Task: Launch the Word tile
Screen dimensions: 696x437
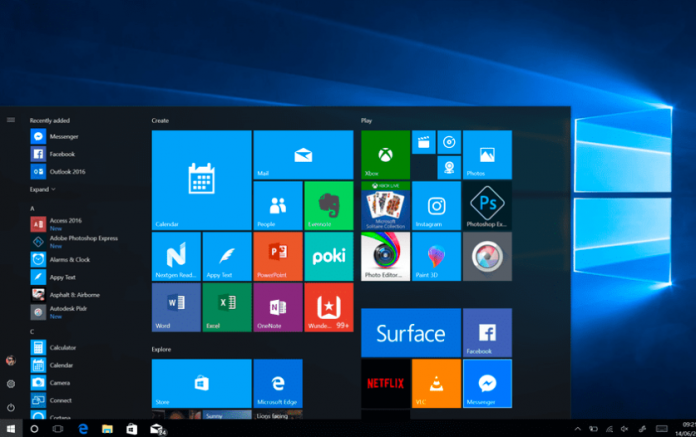Action: tap(176, 307)
